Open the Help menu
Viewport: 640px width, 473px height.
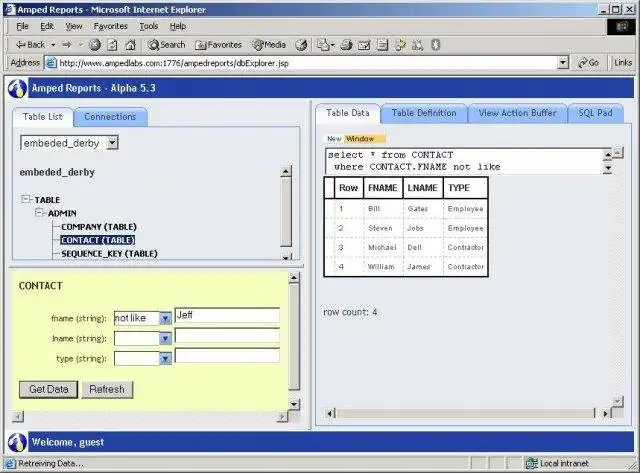pos(178,27)
